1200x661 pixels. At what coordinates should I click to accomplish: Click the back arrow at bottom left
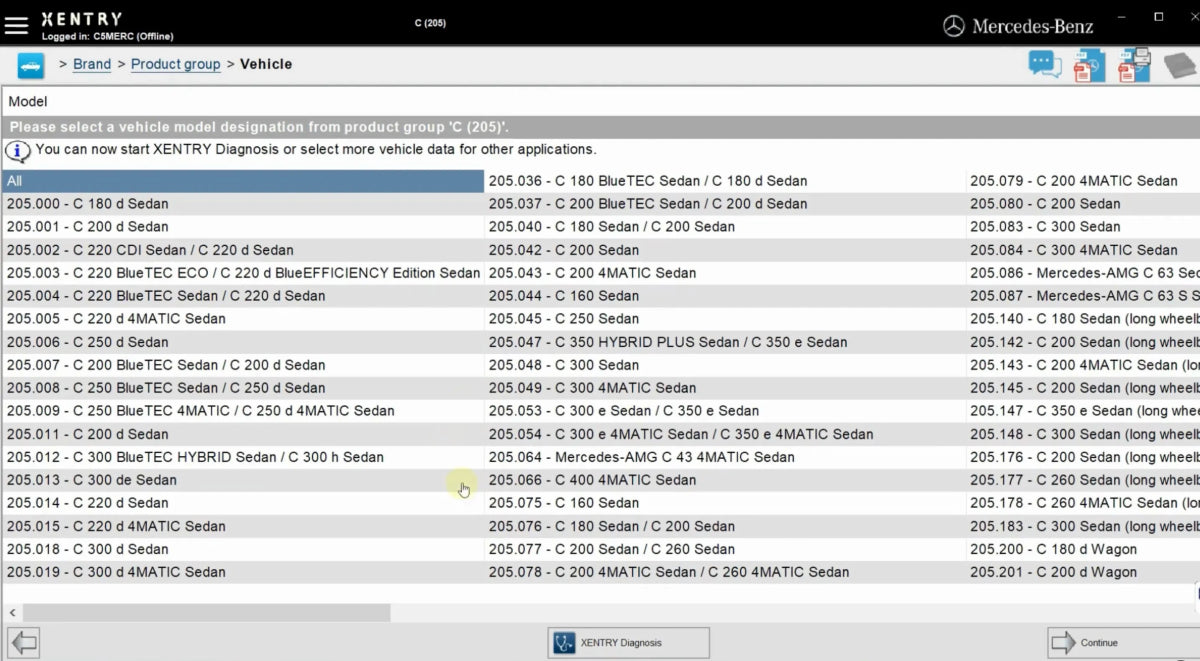click(22, 642)
